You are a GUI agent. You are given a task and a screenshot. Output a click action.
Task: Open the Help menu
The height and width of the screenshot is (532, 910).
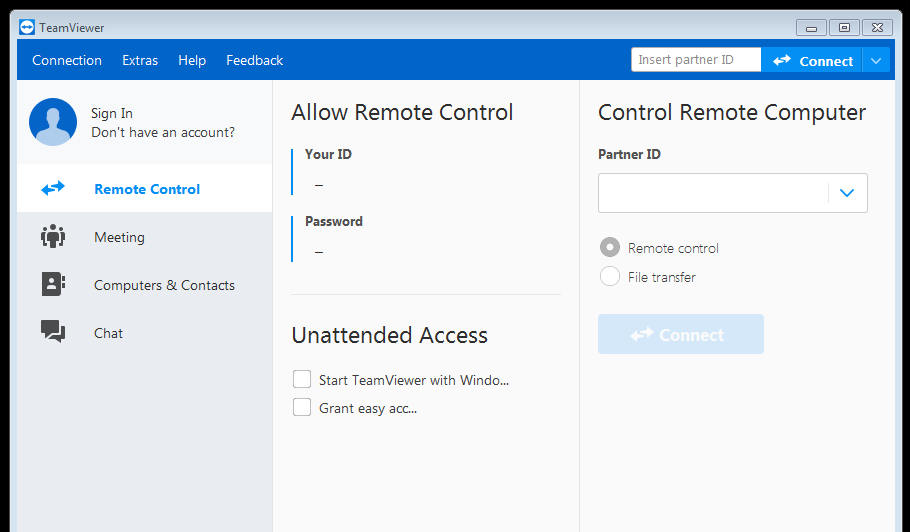tap(192, 60)
